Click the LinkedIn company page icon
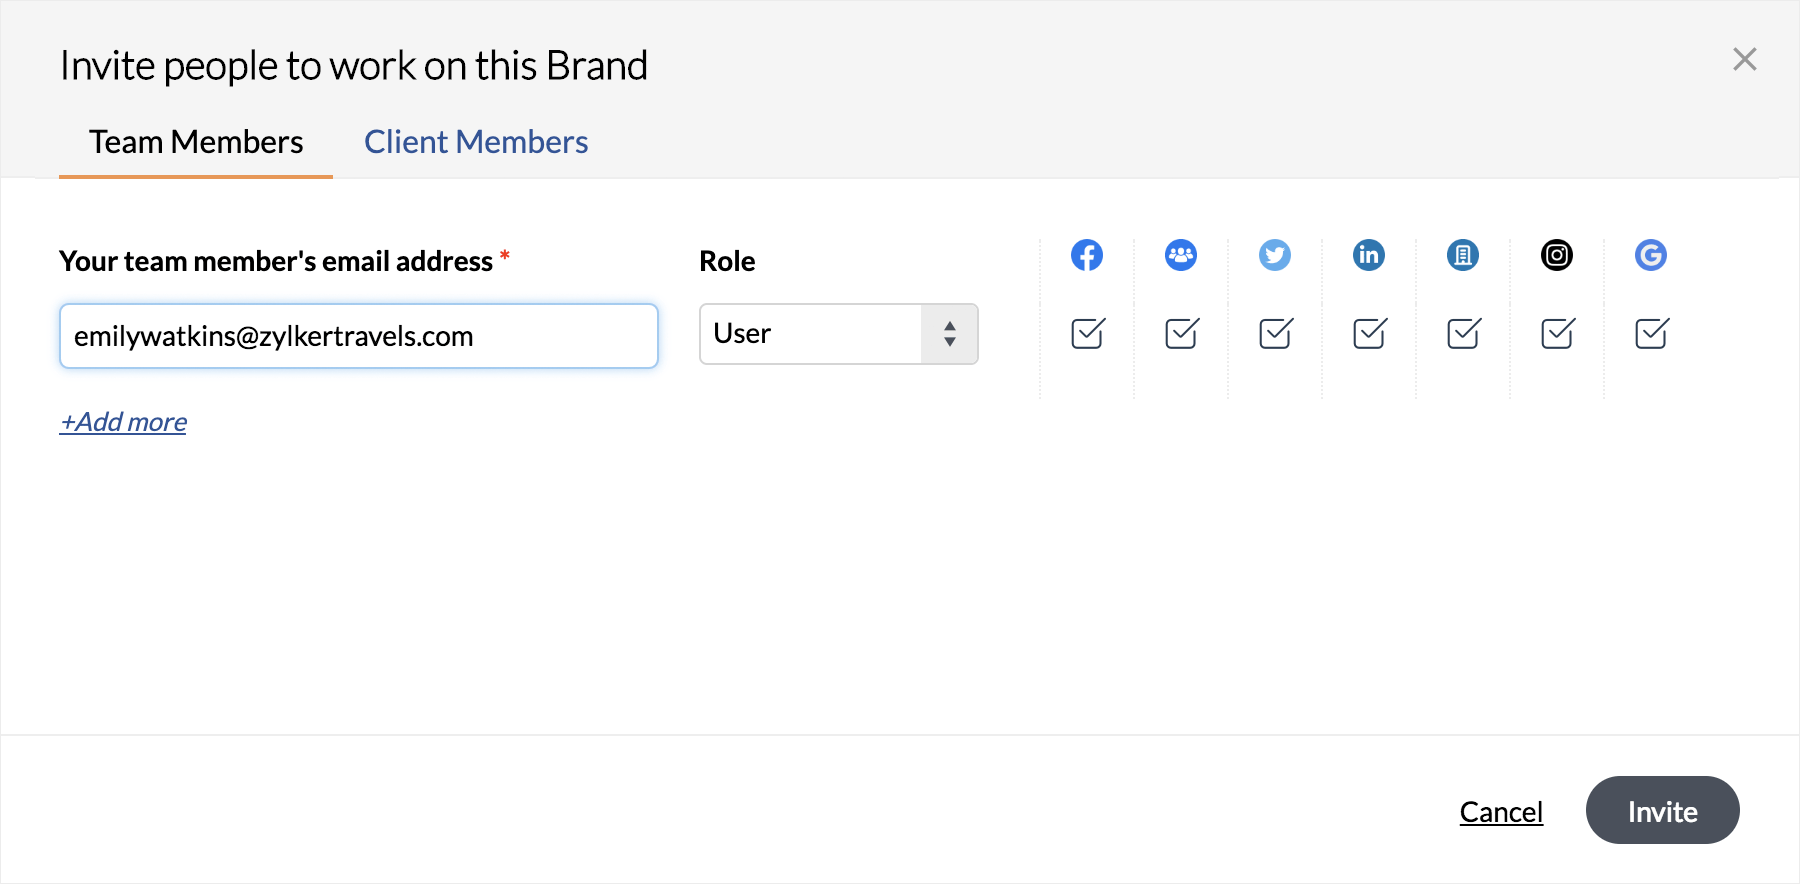 coord(1463,255)
